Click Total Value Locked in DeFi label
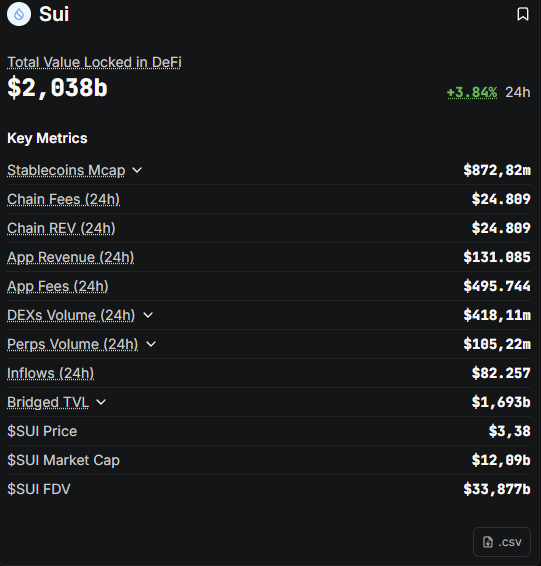 (x=94, y=62)
